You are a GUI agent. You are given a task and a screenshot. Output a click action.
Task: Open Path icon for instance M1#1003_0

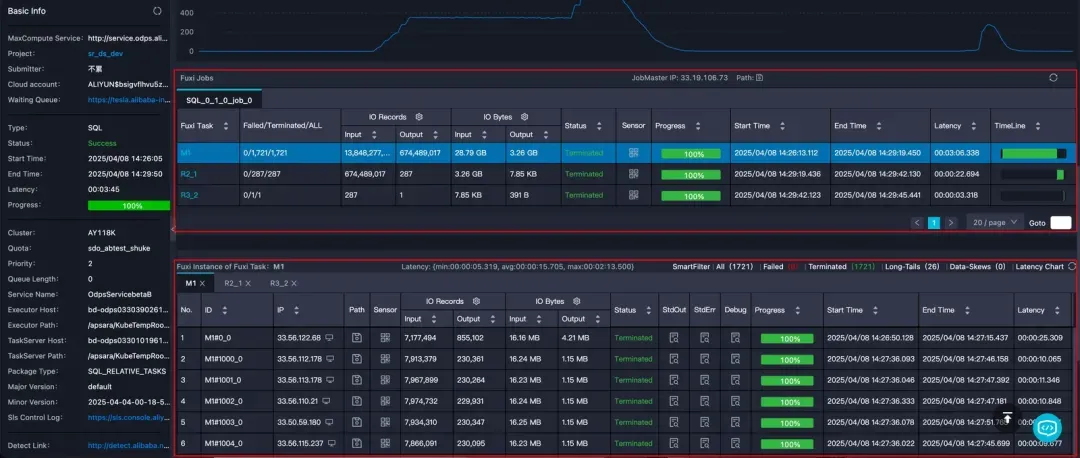pyautogui.click(x=357, y=421)
